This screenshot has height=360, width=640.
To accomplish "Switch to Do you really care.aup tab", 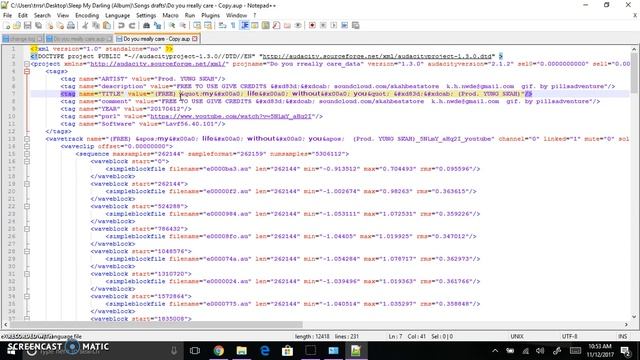I will click(x=79, y=39).
